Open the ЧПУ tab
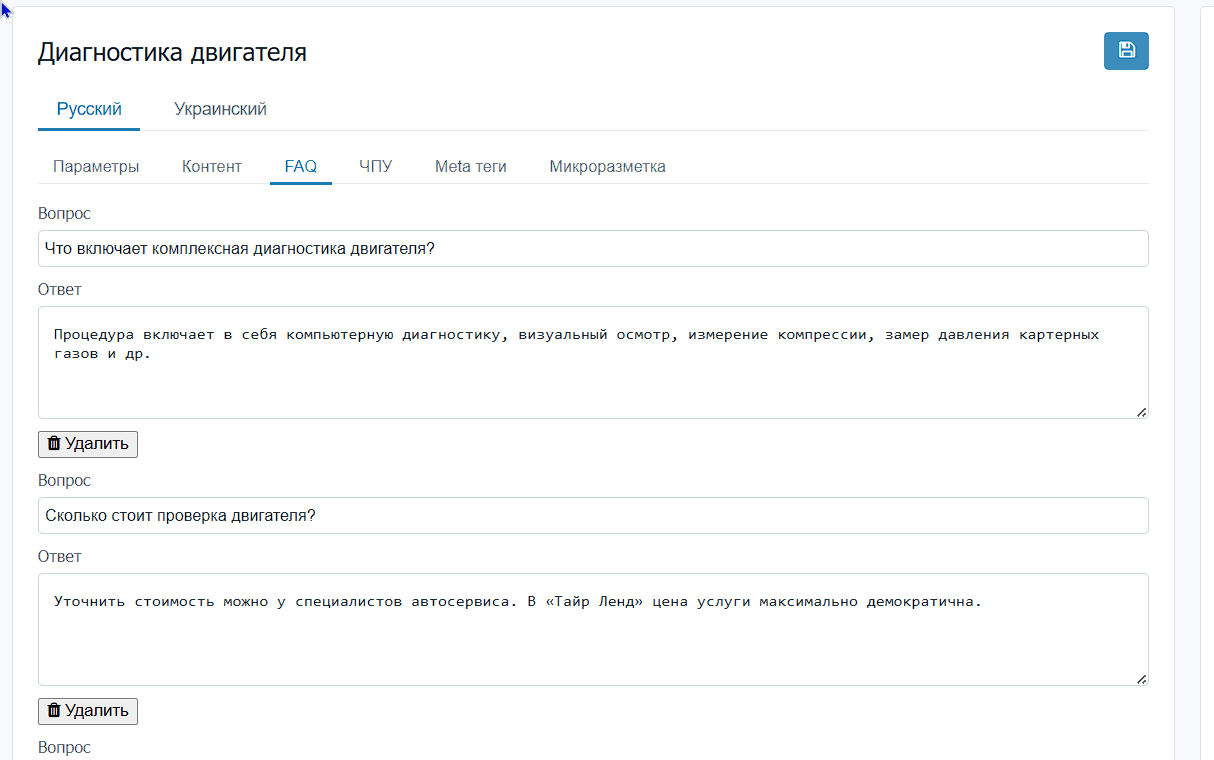The image size is (1214, 760). (x=376, y=166)
